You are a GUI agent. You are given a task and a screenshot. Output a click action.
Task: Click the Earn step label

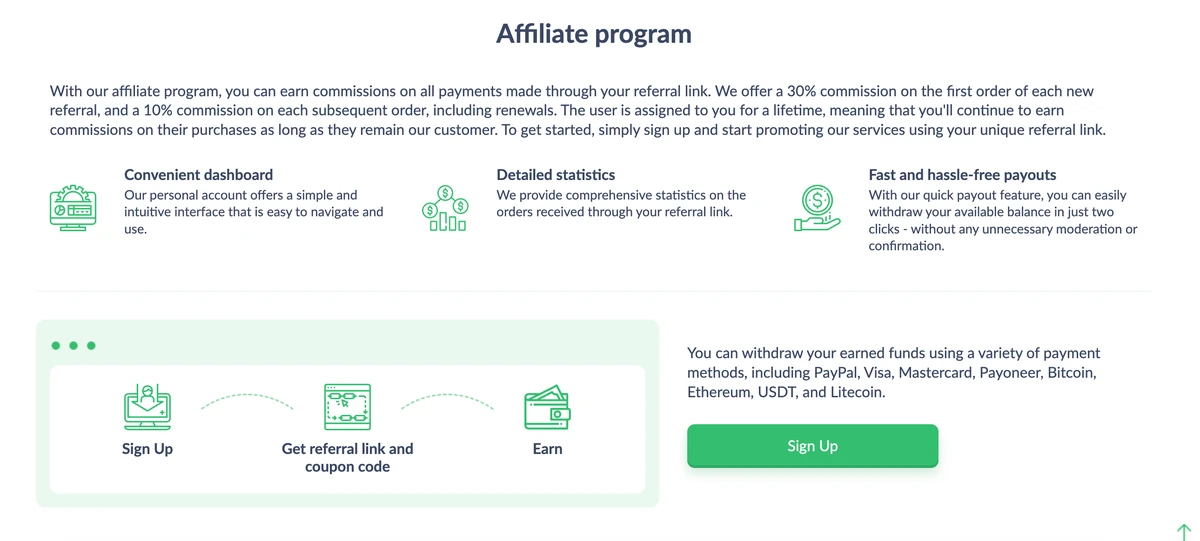tap(547, 449)
